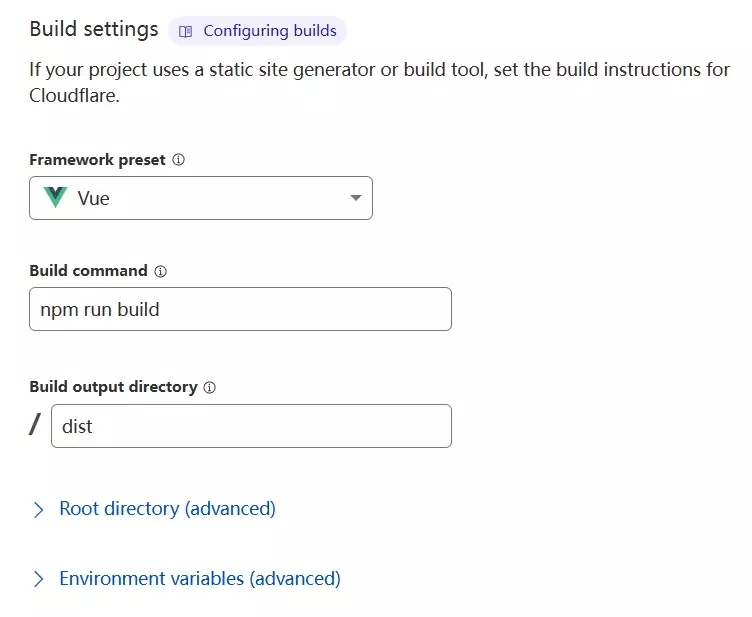This screenshot has width=752, height=617.
Task: Expand the Environment variables chevron
Action: (39, 579)
